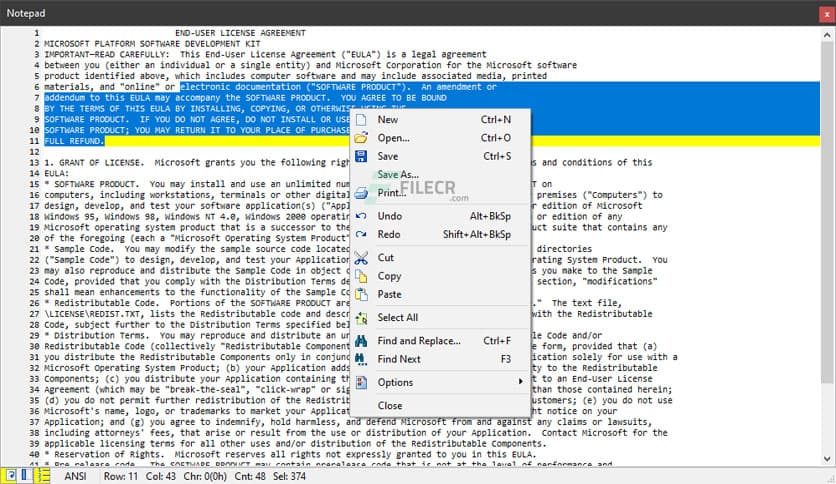The height and width of the screenshot is (484, 836).
Task: Expand the Options submenu arrow
Action: tap(520, 382)
